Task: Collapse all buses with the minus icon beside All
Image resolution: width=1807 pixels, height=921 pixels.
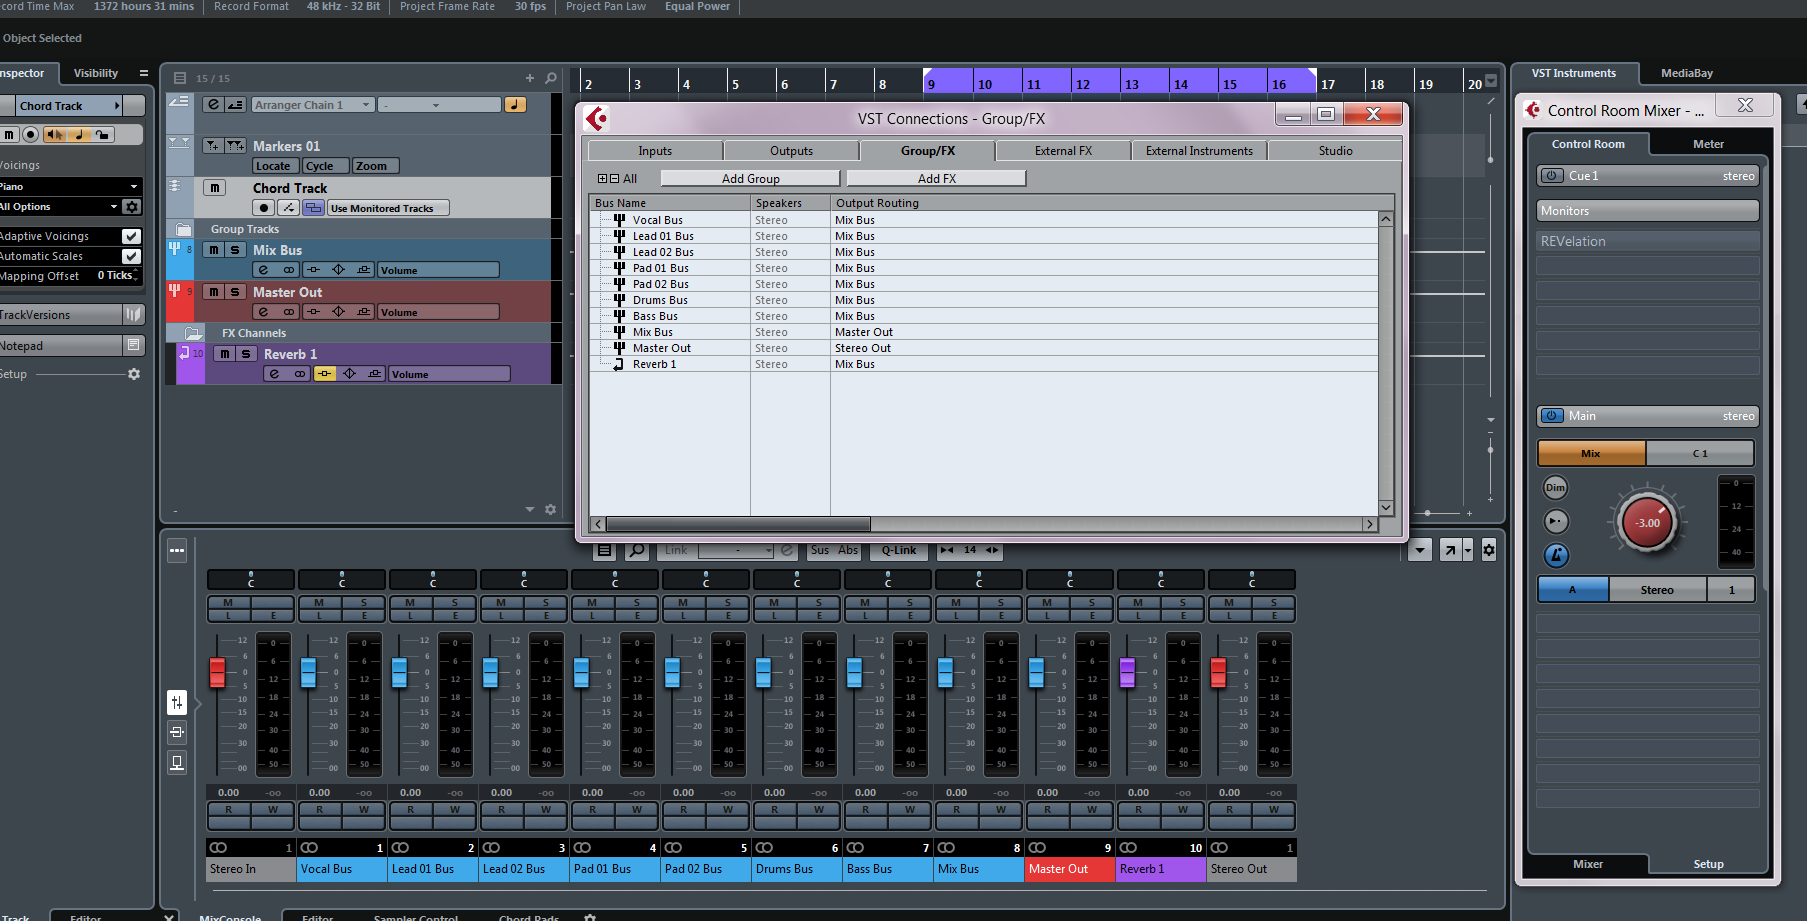Action: tap(614, 179)
